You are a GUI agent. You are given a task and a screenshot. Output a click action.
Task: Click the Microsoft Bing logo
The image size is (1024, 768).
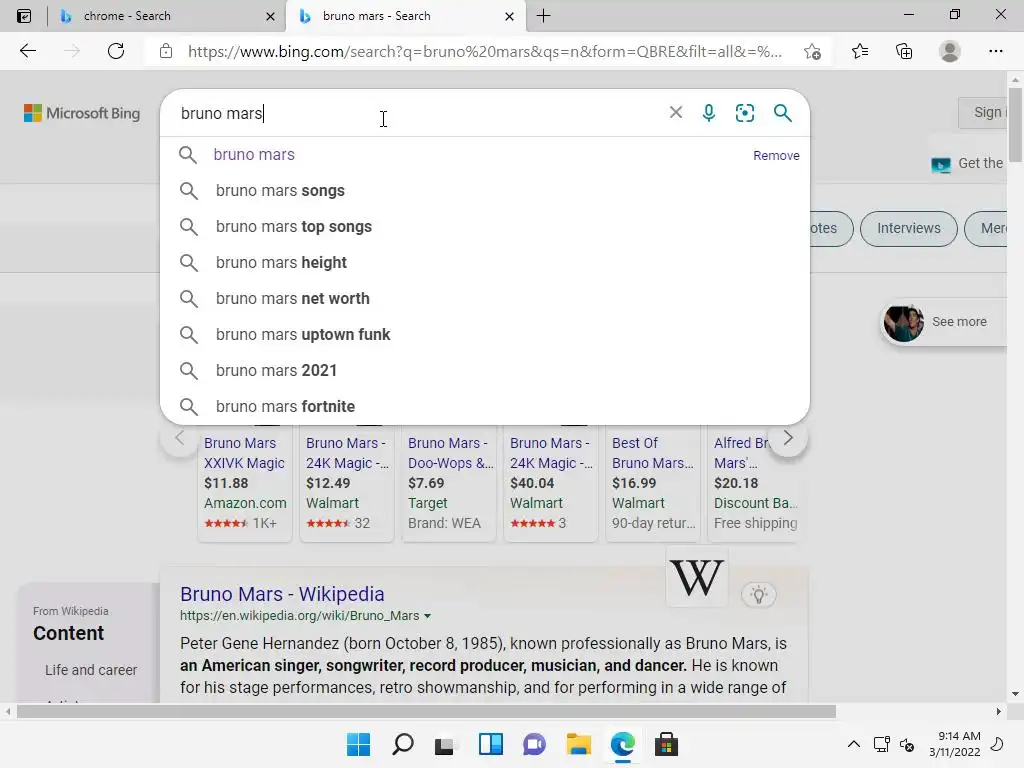tap(82, 113)
